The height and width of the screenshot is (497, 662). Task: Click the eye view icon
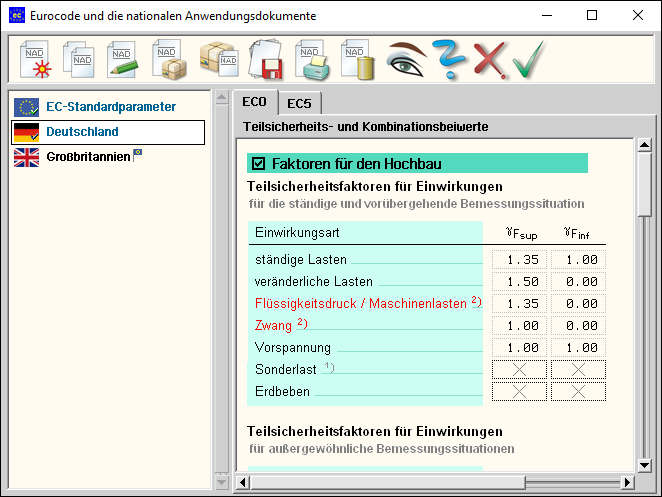click(406, 59)
